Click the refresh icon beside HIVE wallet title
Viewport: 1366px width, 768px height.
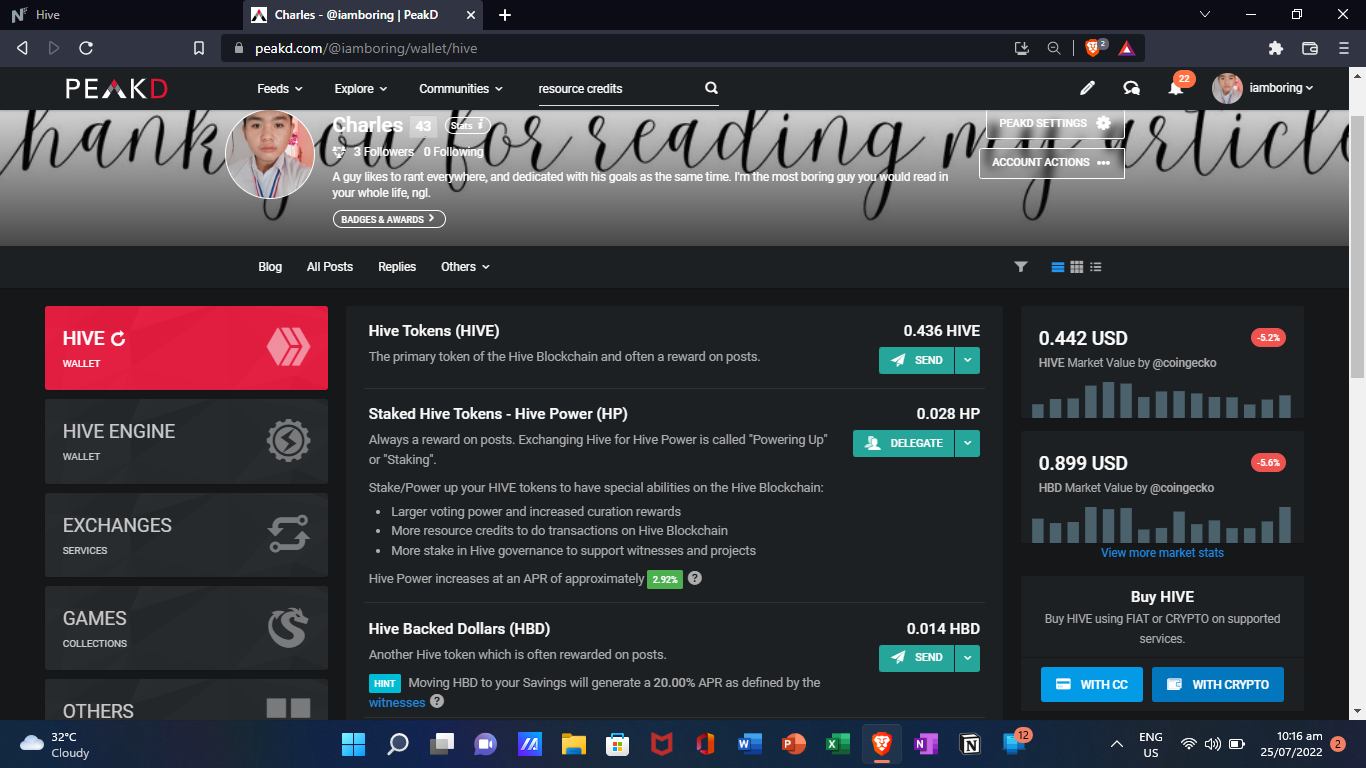(x=118, y=339)
